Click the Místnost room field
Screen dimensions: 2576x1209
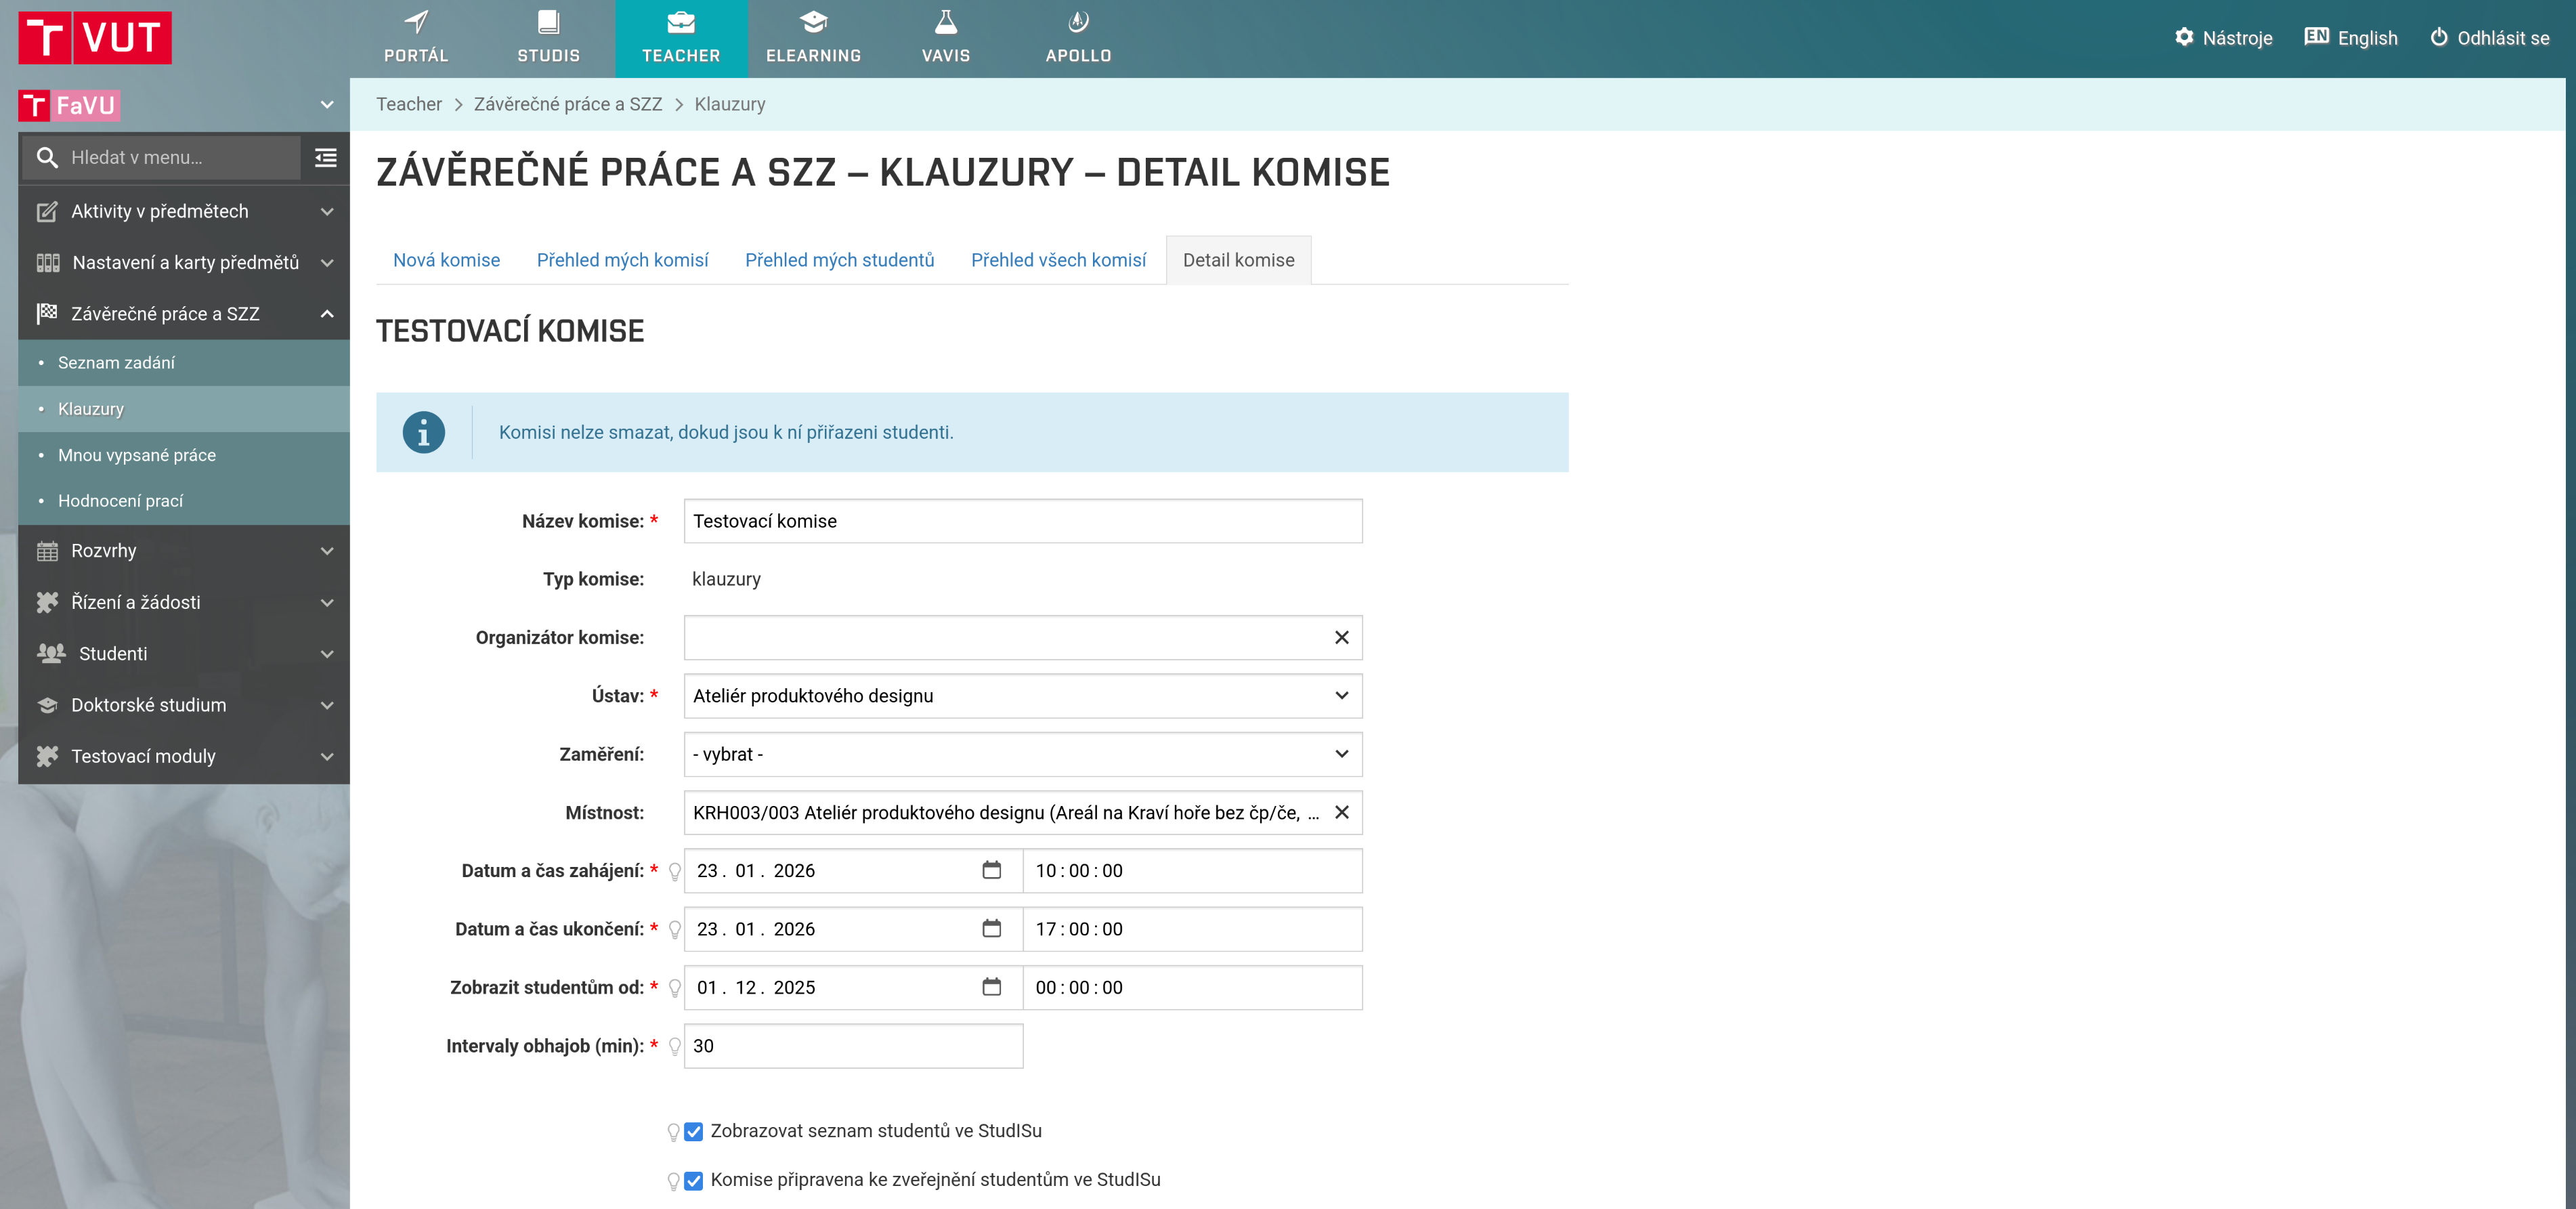(x=1022, y=812)
